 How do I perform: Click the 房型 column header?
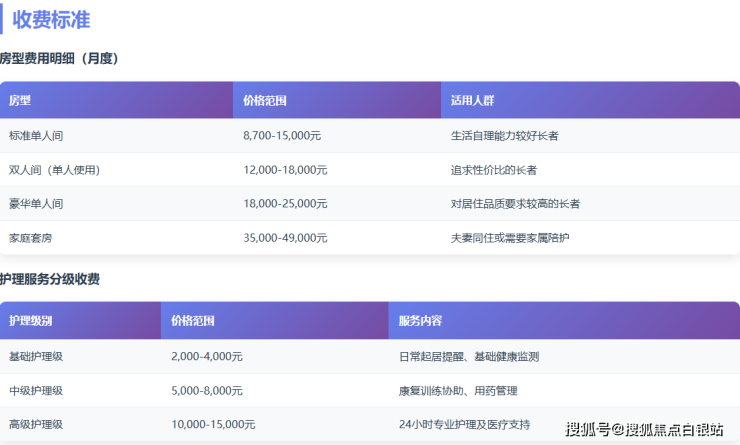[20, 101]
